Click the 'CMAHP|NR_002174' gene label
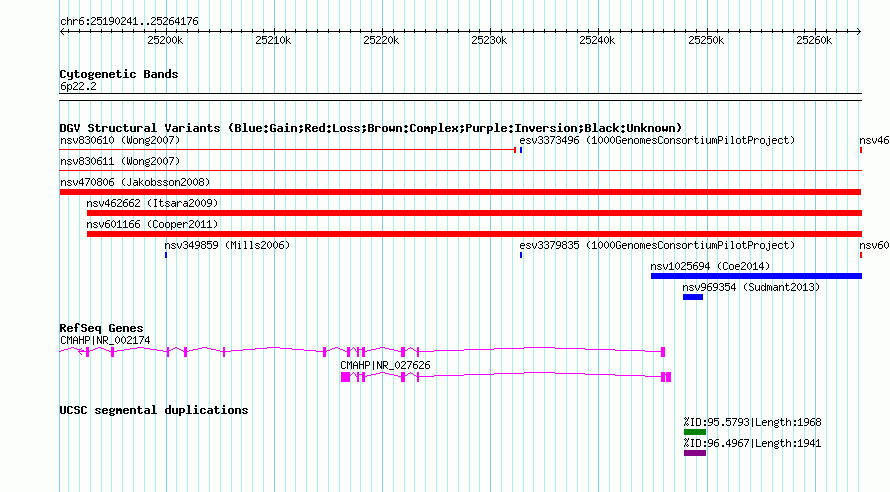Image resolution: width=890 pixels, height=492 pixels. pyautogui.click(x=105, y=341)
